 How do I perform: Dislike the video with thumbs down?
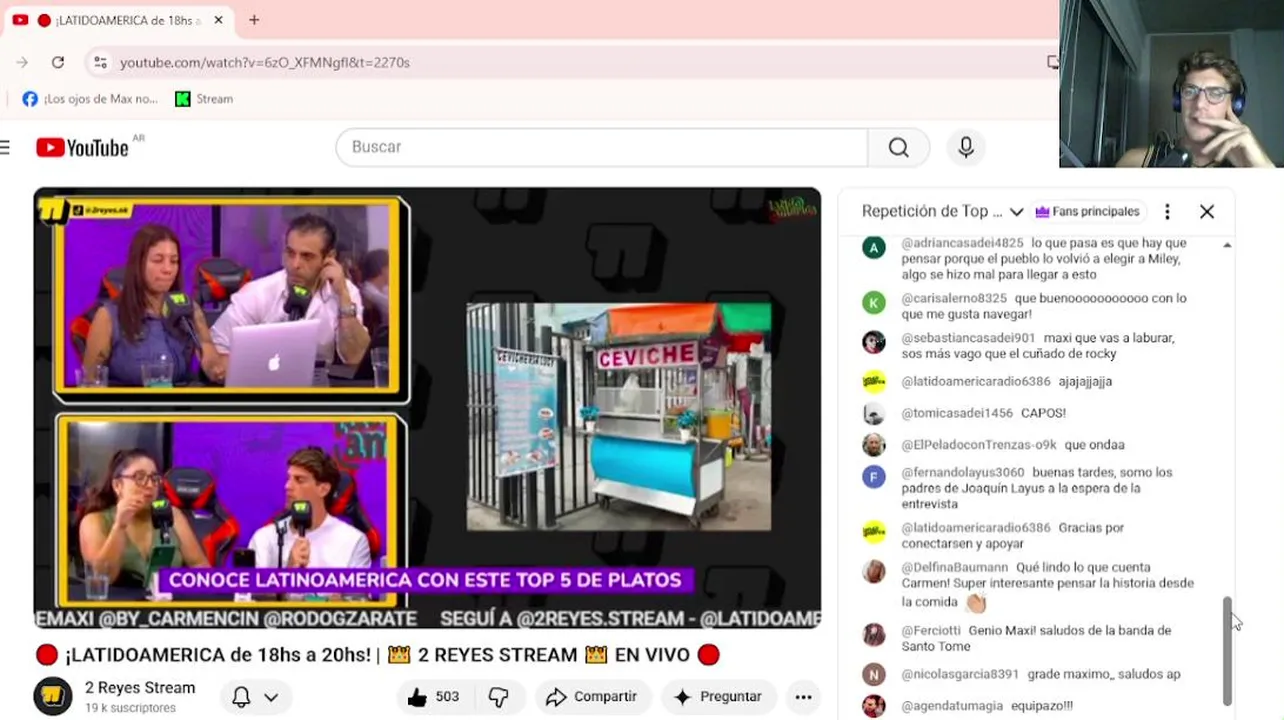point(498,697)
